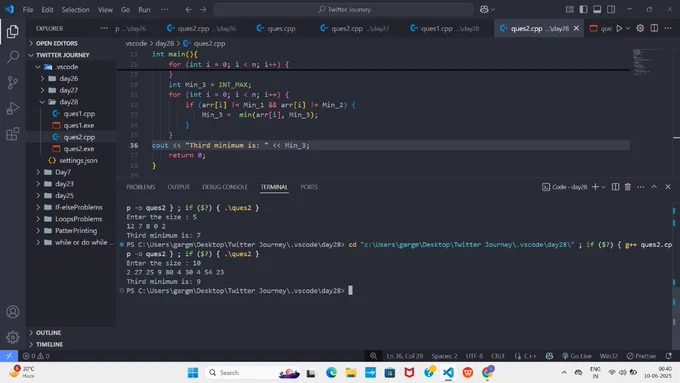Click the Go Live server button
The height and width of the screenshot is (383, 680).
tap(576, 356)
